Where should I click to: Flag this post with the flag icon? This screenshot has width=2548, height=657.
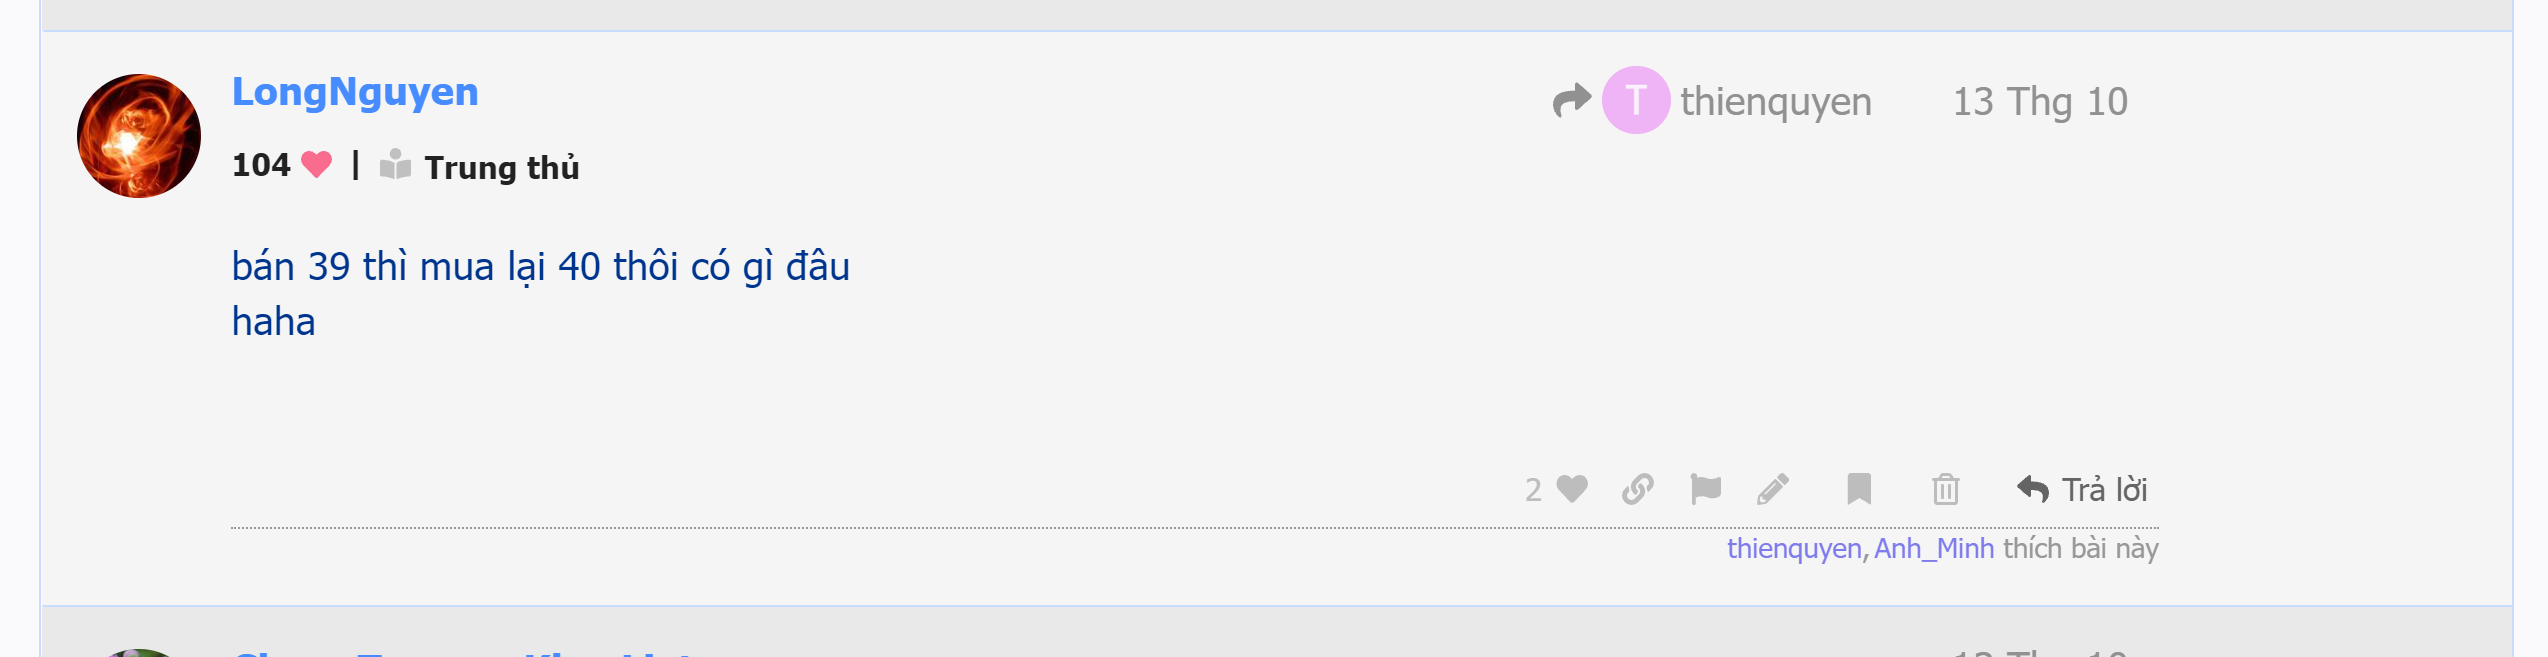(1705, 489)
